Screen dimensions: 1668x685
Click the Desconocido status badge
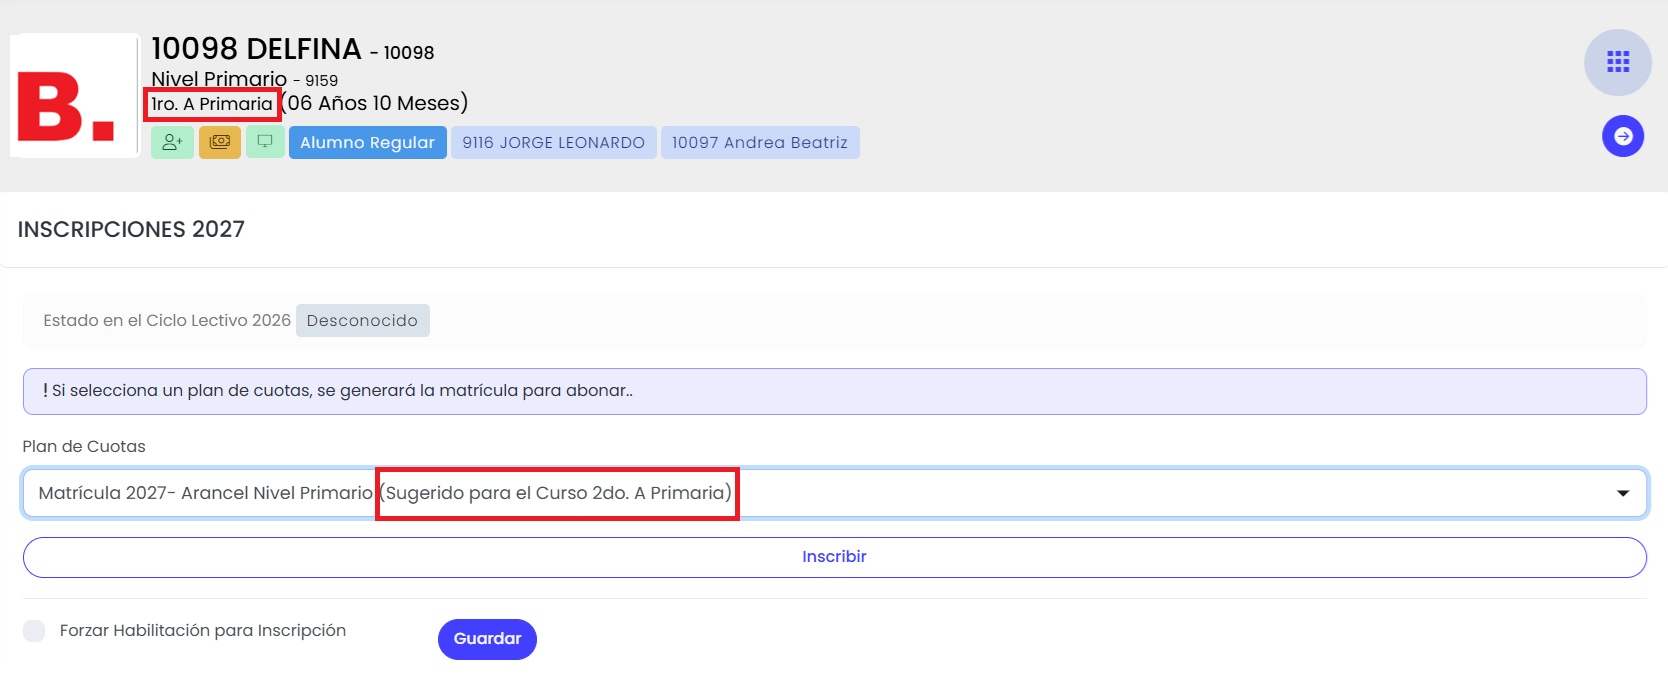(x=362, y=321)
